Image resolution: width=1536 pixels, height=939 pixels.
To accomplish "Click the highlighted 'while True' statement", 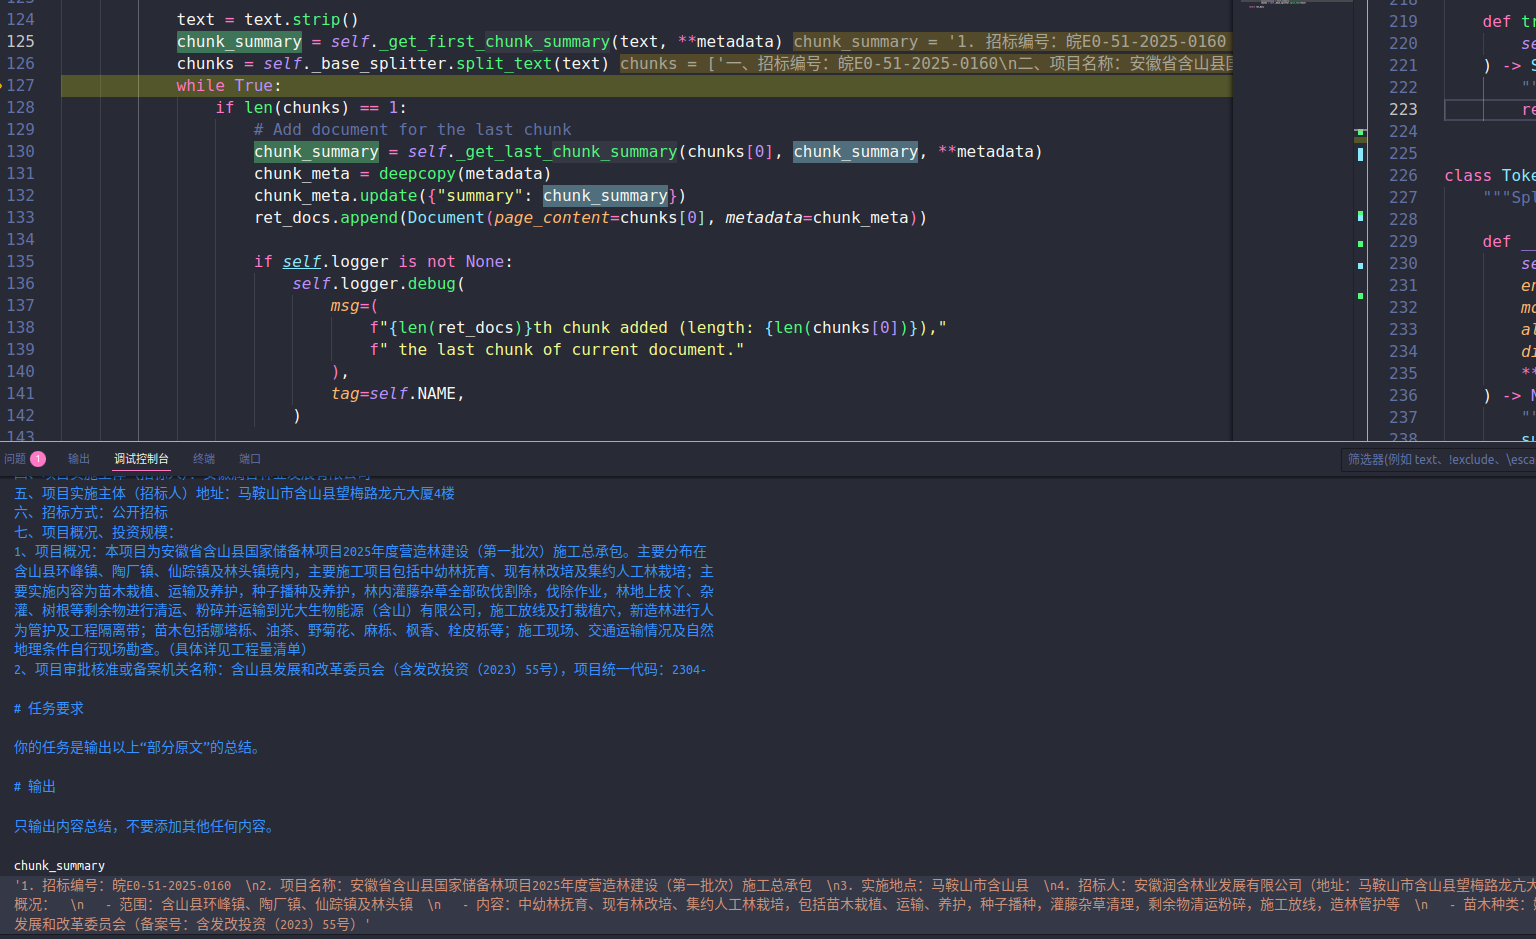I will 228,86.
